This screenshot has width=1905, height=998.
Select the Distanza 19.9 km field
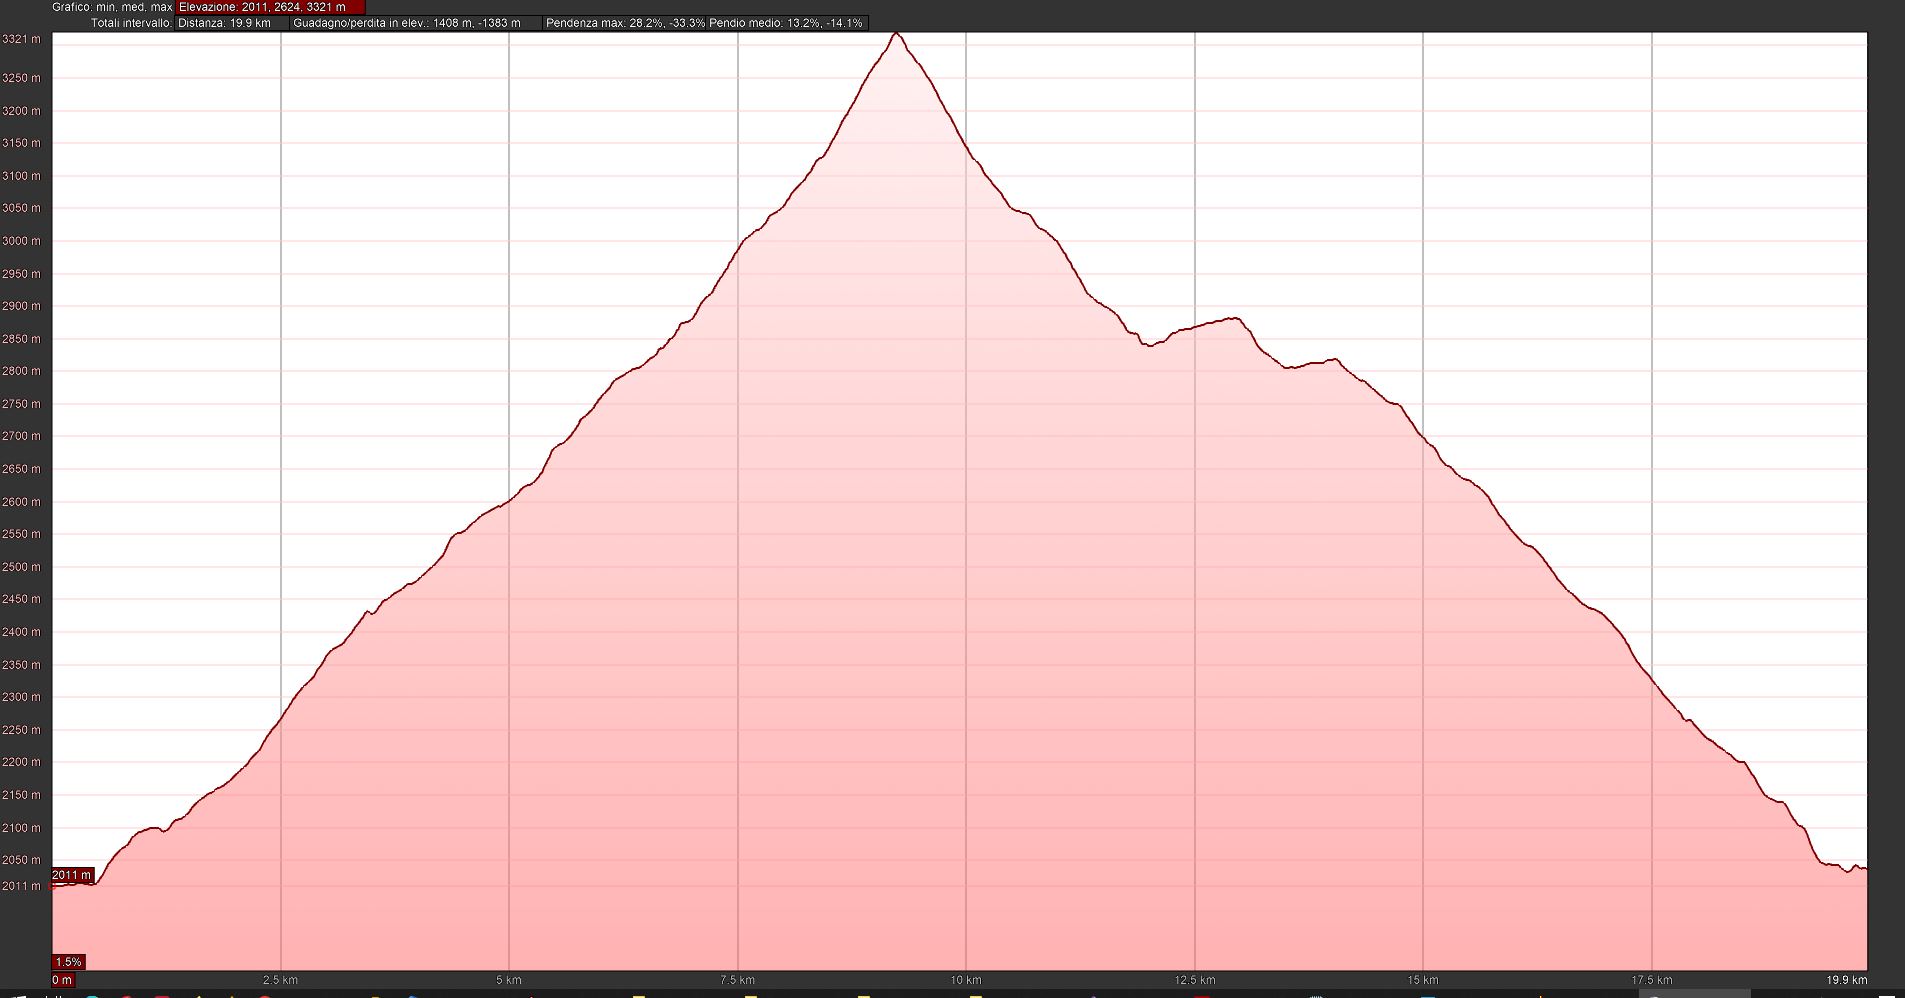click(x=232, y=23)
